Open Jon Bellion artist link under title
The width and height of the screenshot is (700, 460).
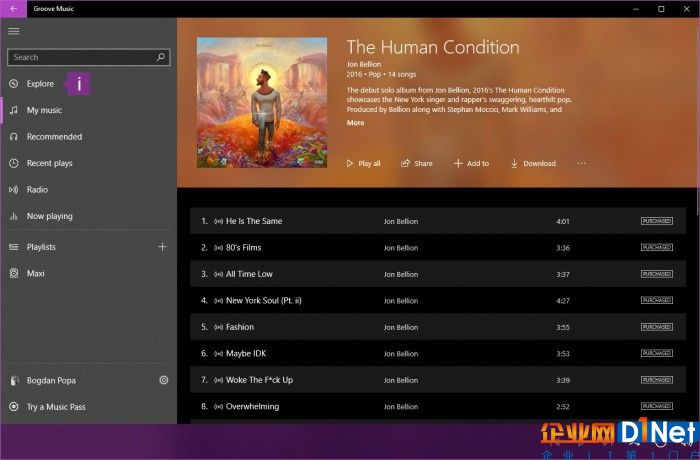364,64
